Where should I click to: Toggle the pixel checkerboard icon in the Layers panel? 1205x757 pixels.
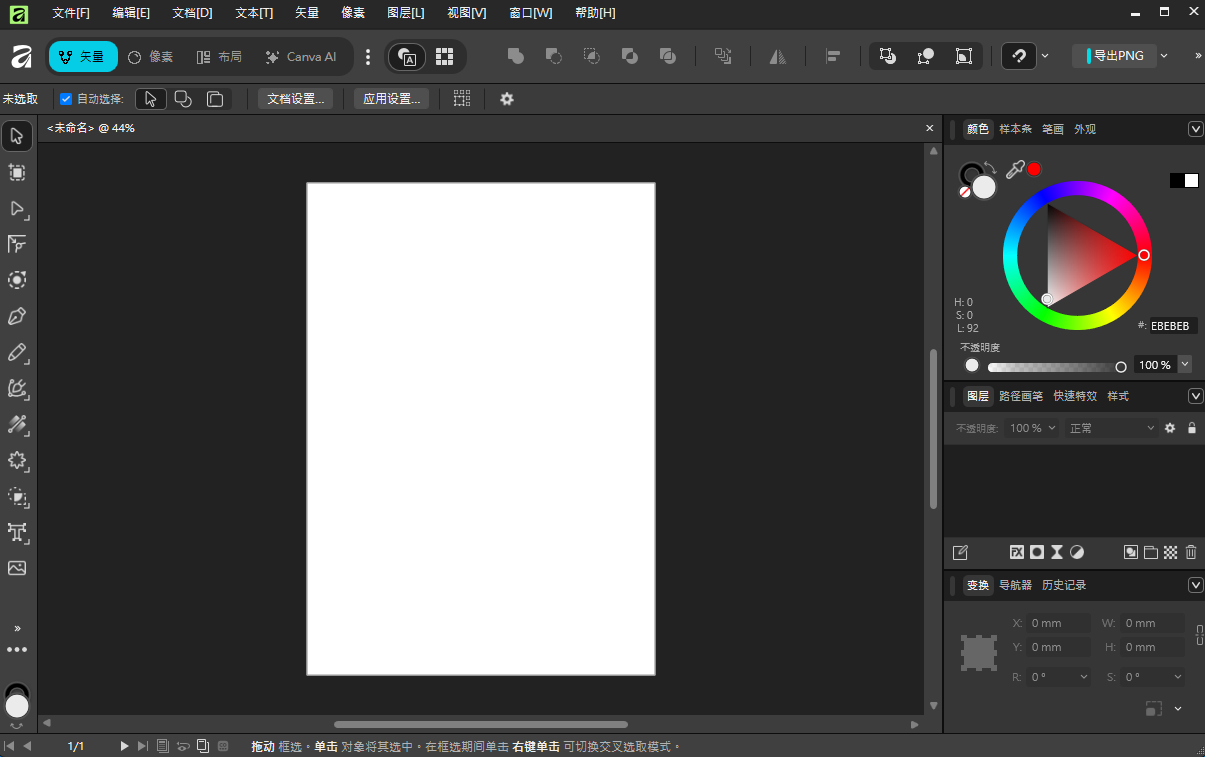1171,552
